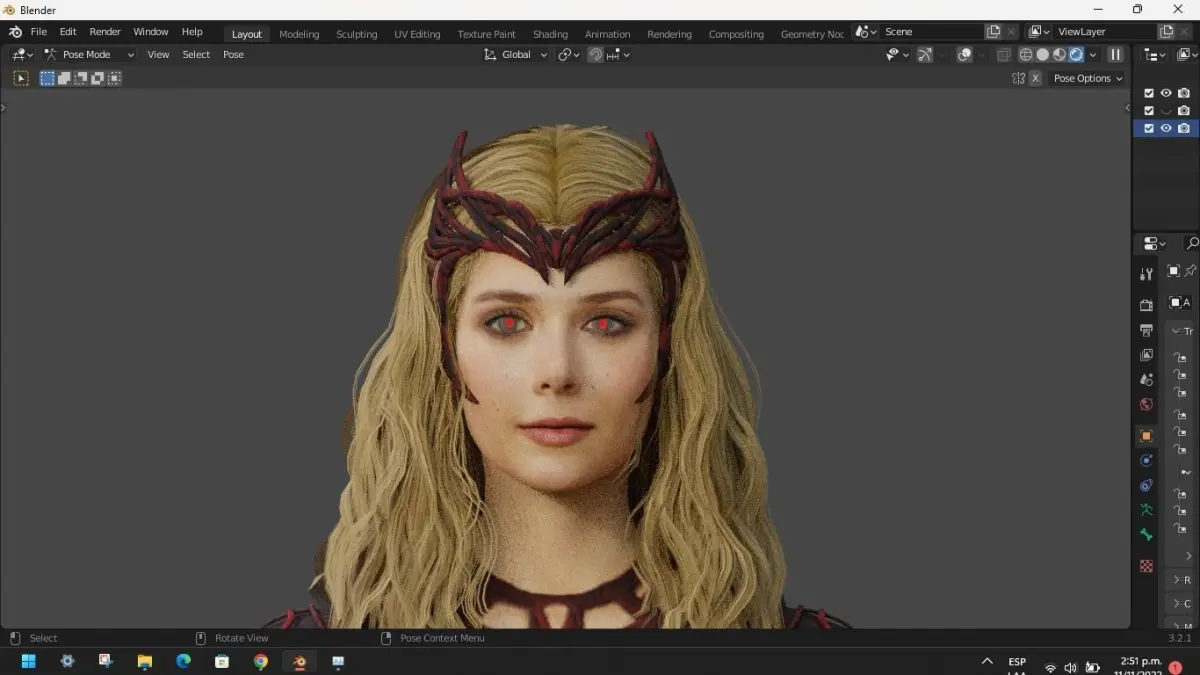Switch viewport to Solid shading

coord(1043,55)
